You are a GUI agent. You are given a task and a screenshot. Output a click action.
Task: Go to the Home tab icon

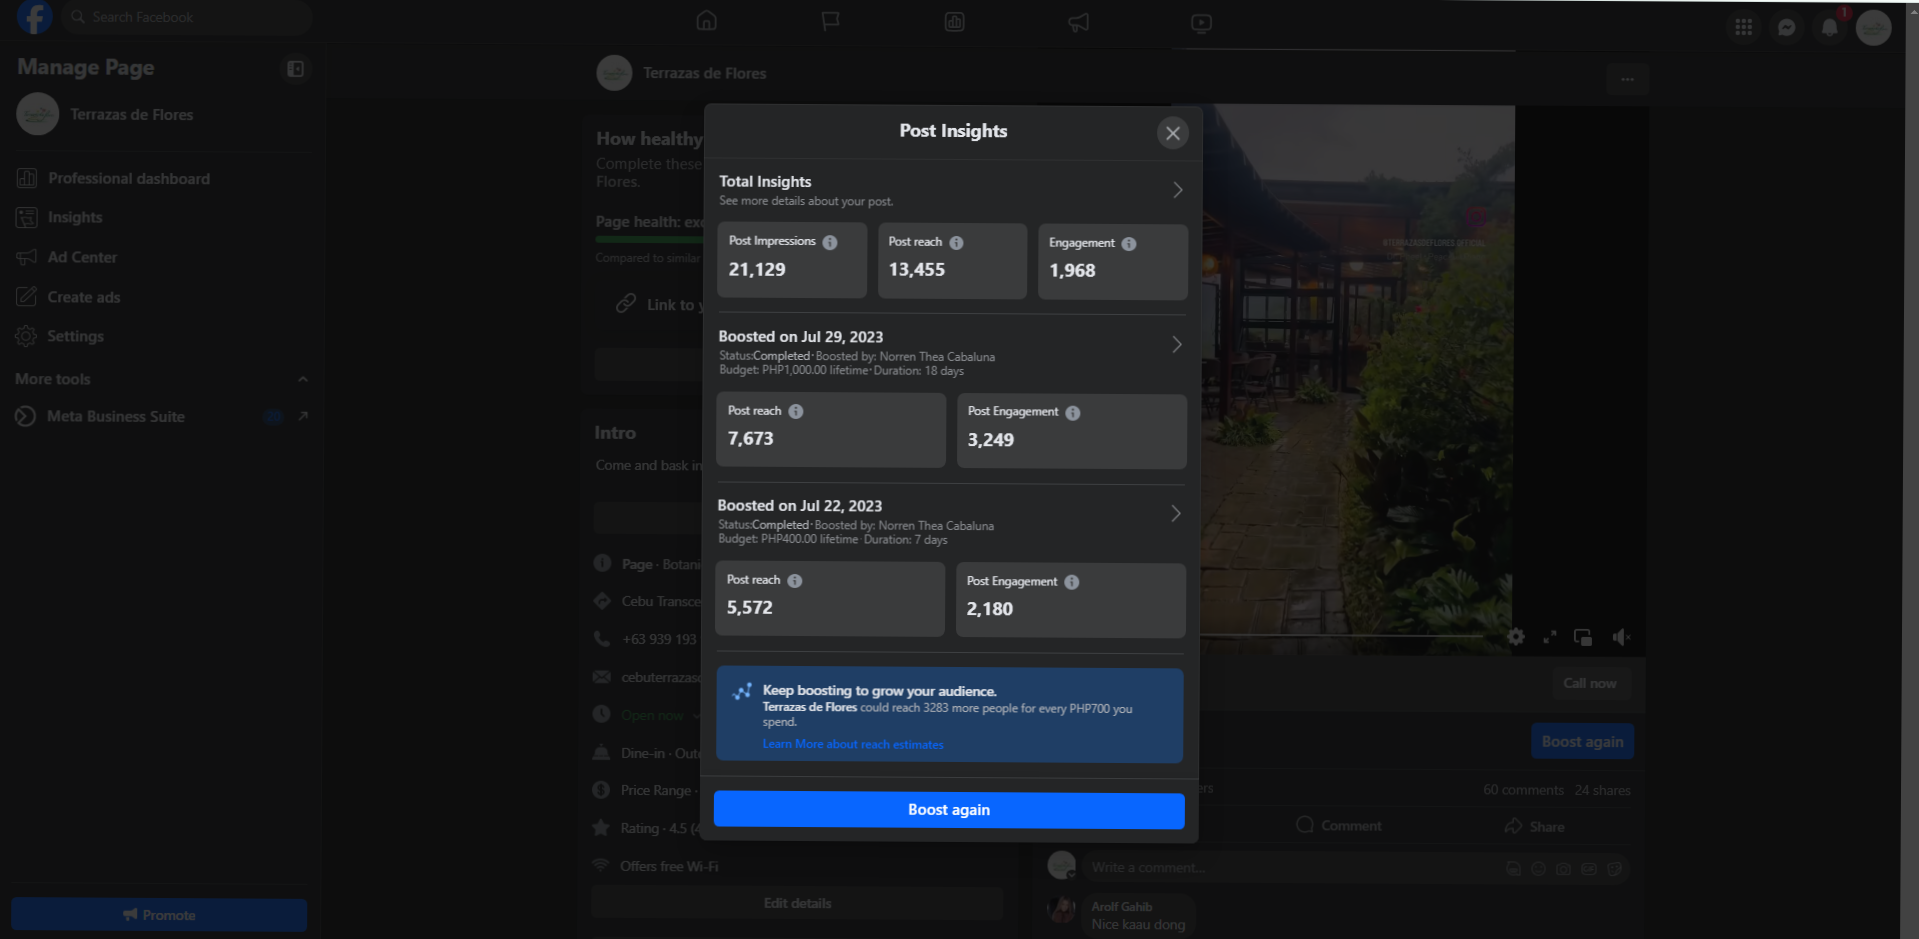tap(707, 21)
